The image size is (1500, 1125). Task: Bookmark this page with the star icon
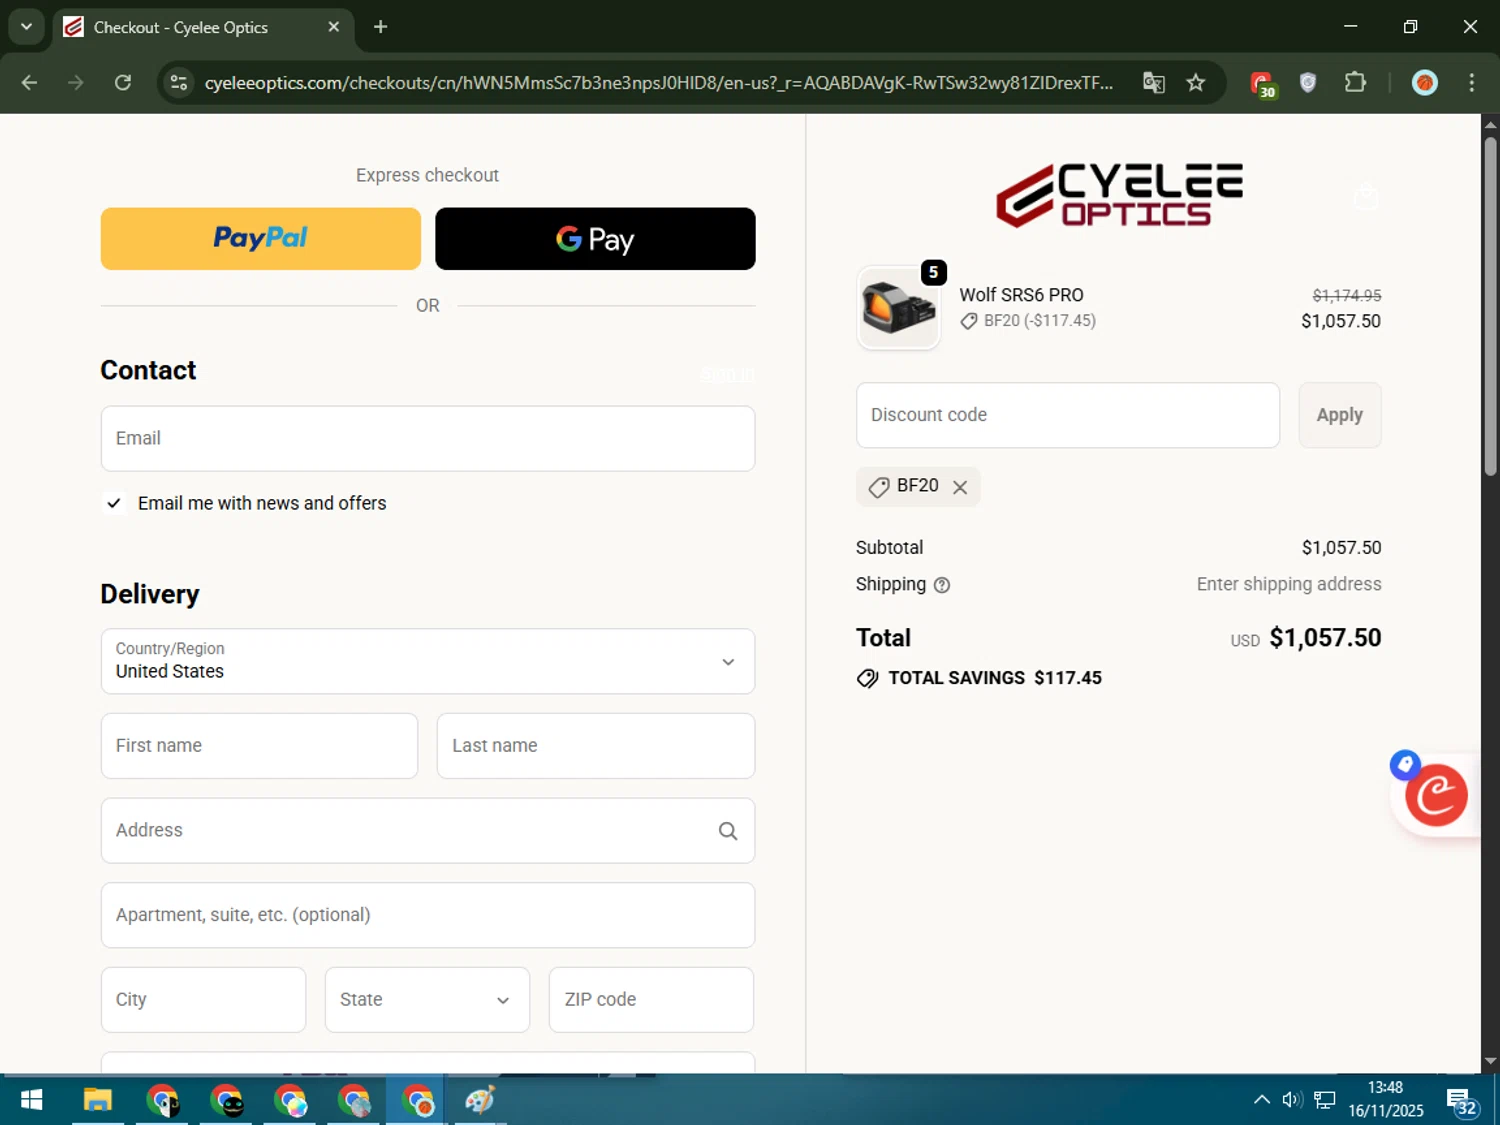click(x=1196, y=83)
